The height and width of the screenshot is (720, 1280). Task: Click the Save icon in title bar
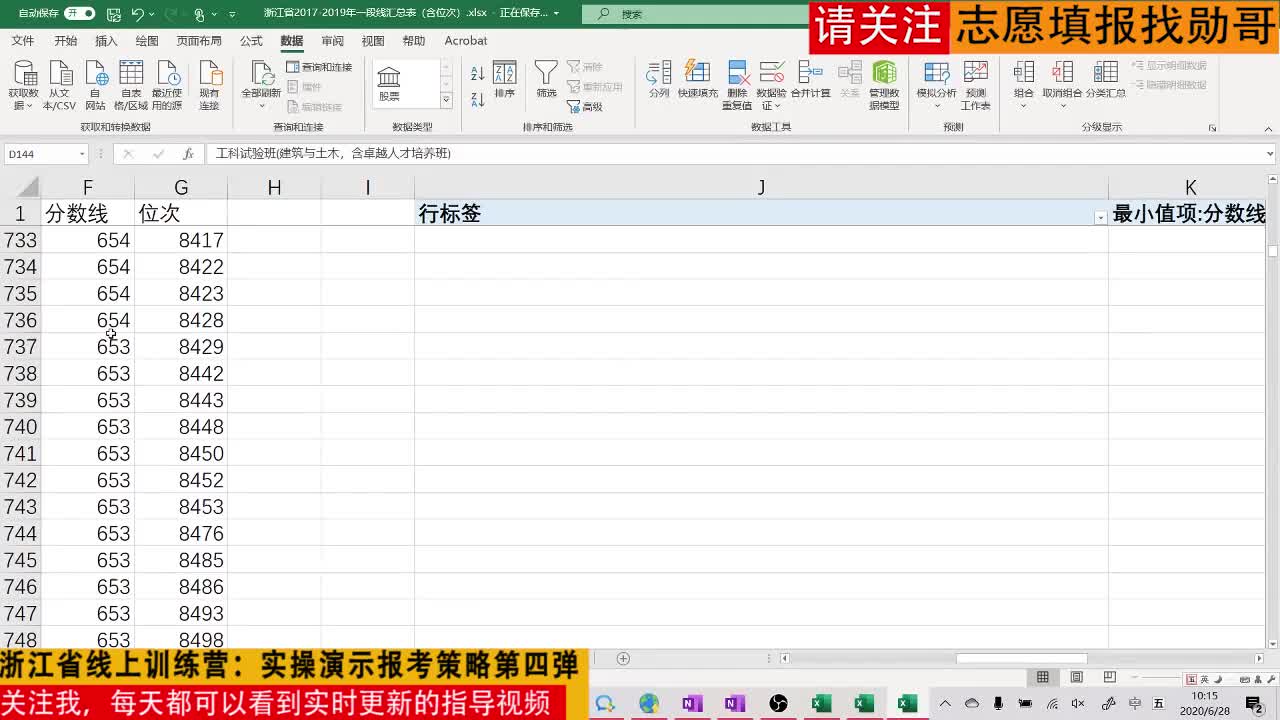(x=113, y=14)
